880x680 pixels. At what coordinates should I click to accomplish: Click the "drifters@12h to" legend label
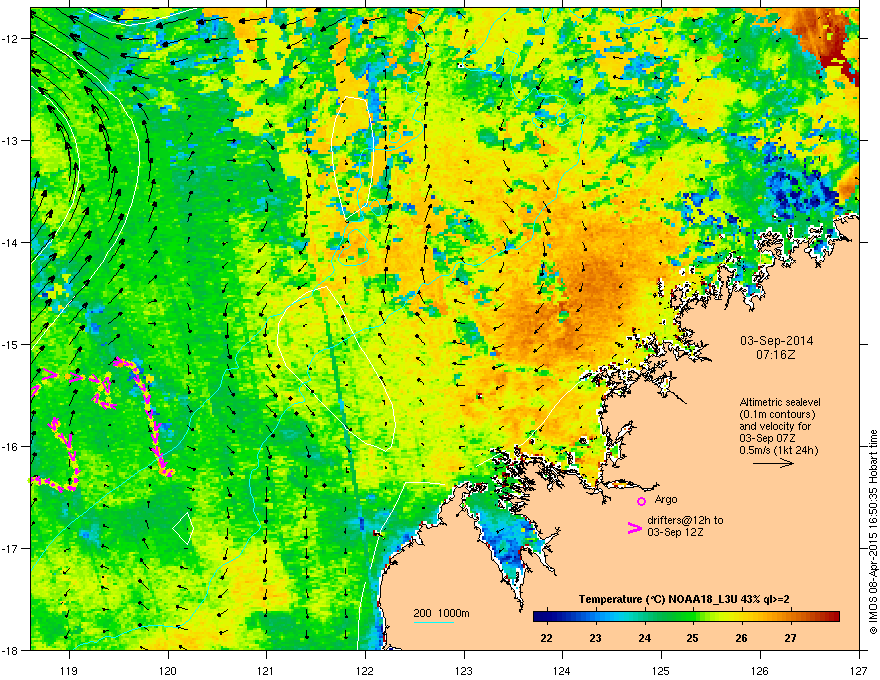[x=685, y=520]
